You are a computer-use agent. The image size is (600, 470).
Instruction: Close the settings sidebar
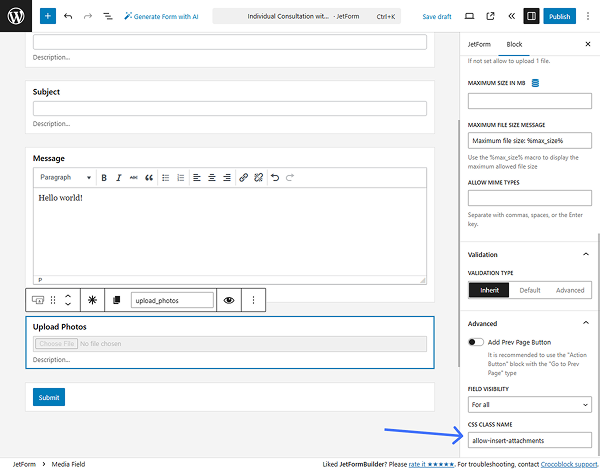[x=588, y=44]
